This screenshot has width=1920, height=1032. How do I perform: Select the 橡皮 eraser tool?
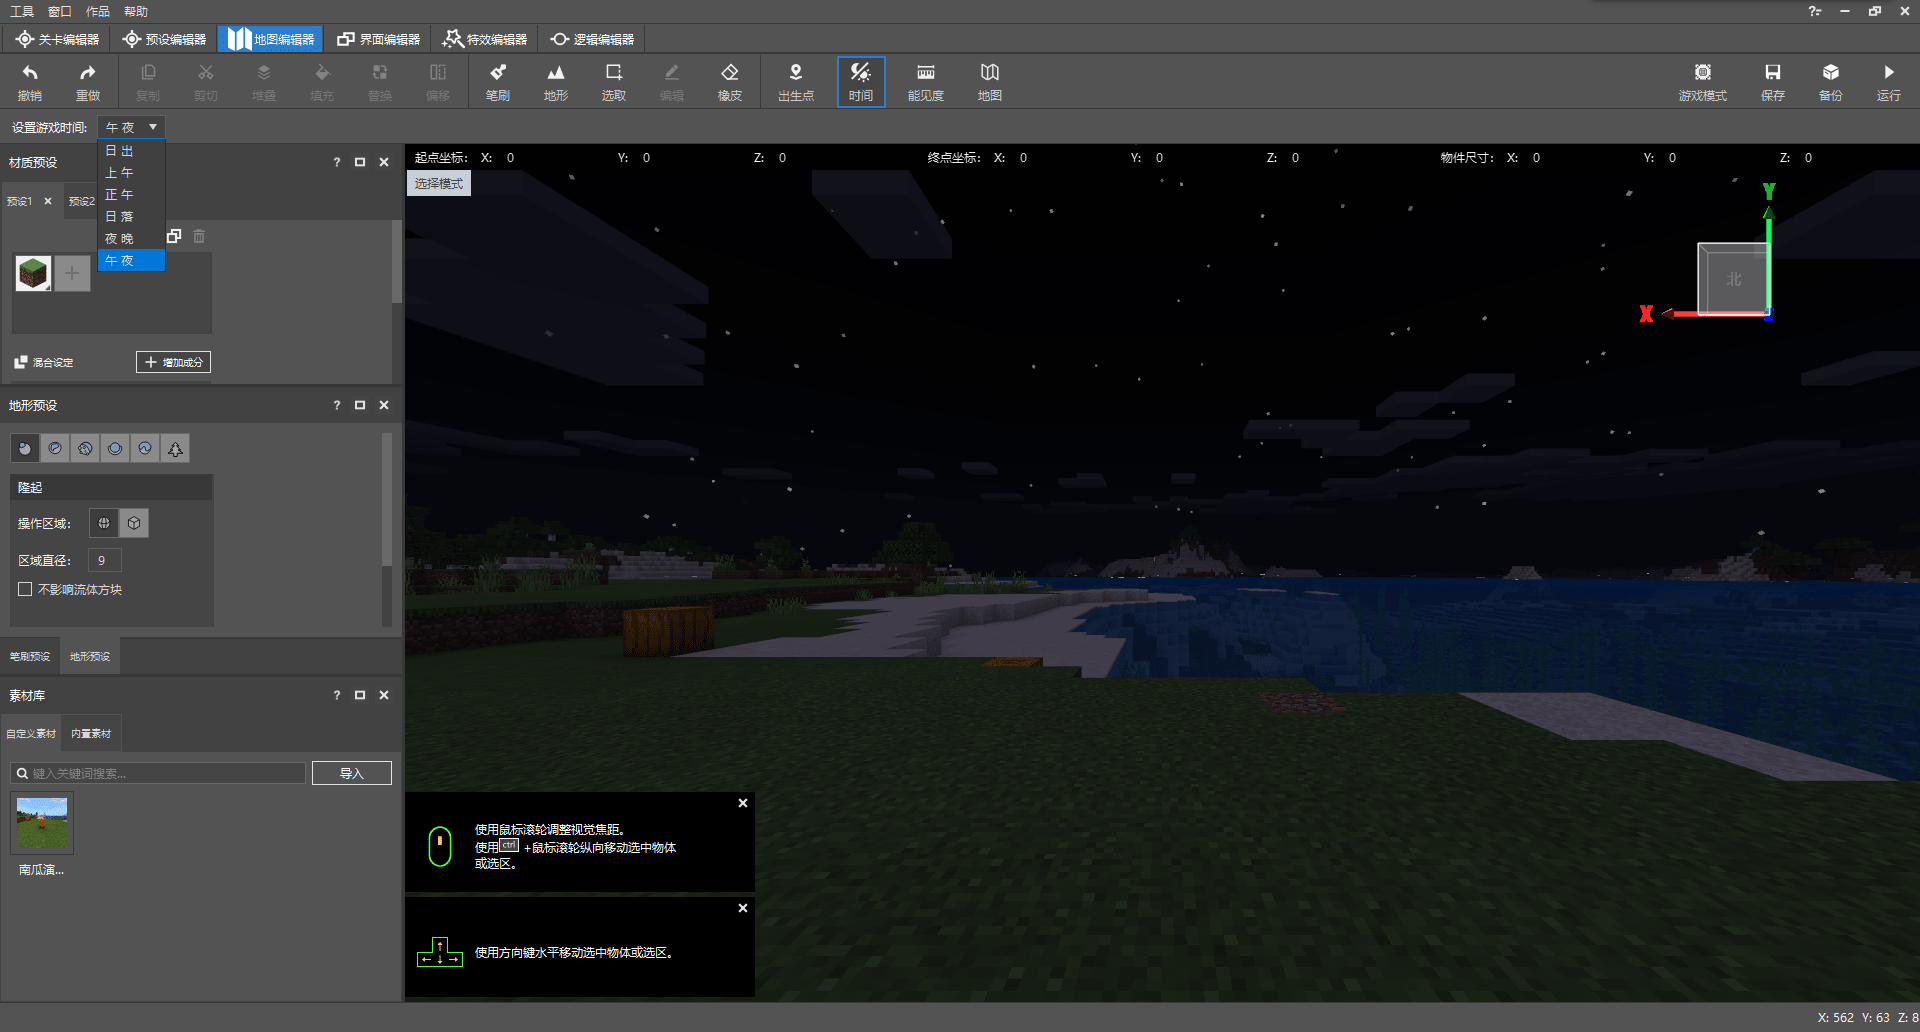click(x=729, y=81)
